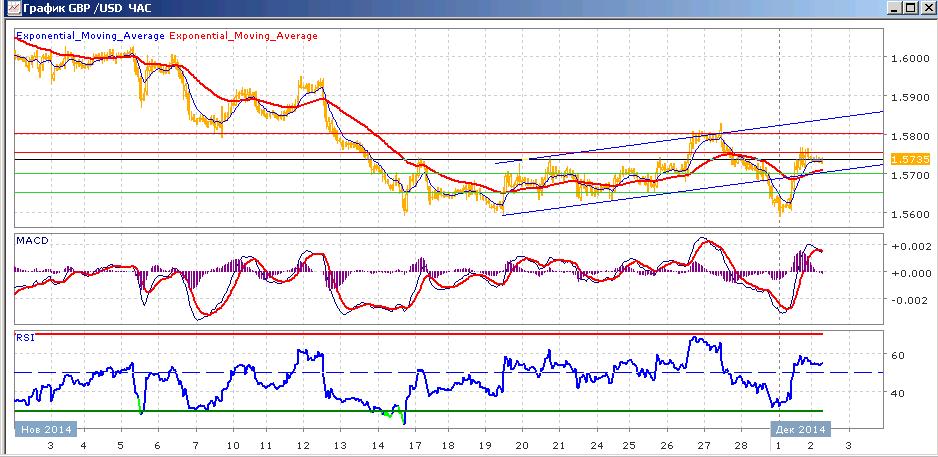Maximize the GBP/USD chart window
The image size is (938, 457).
909,8
